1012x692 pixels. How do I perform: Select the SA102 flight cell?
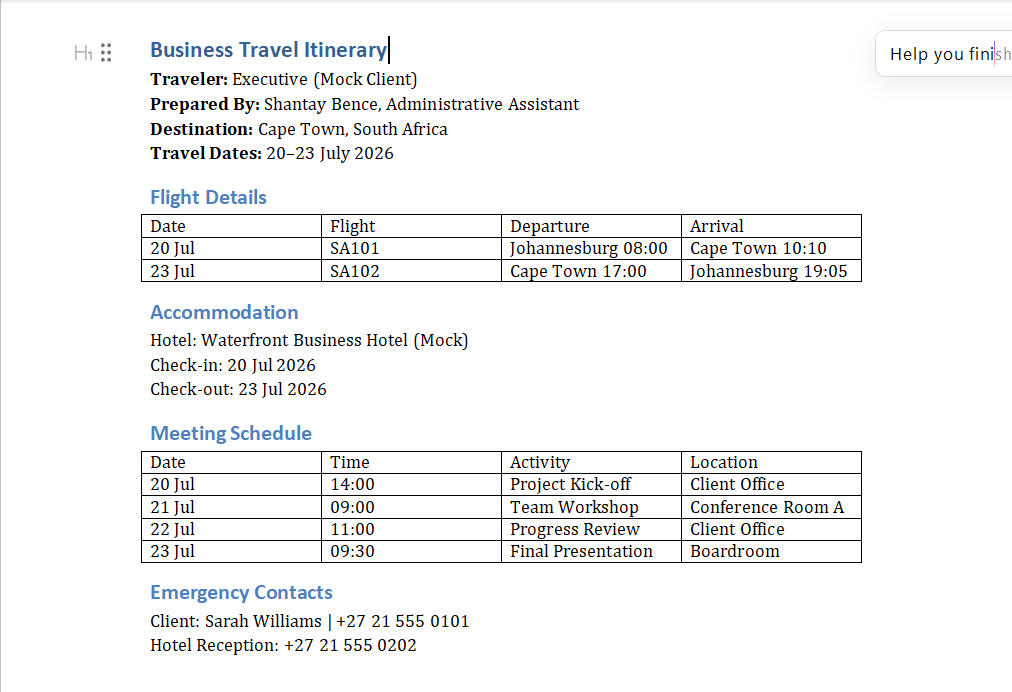pyautogui.click(x=411, y=271)
